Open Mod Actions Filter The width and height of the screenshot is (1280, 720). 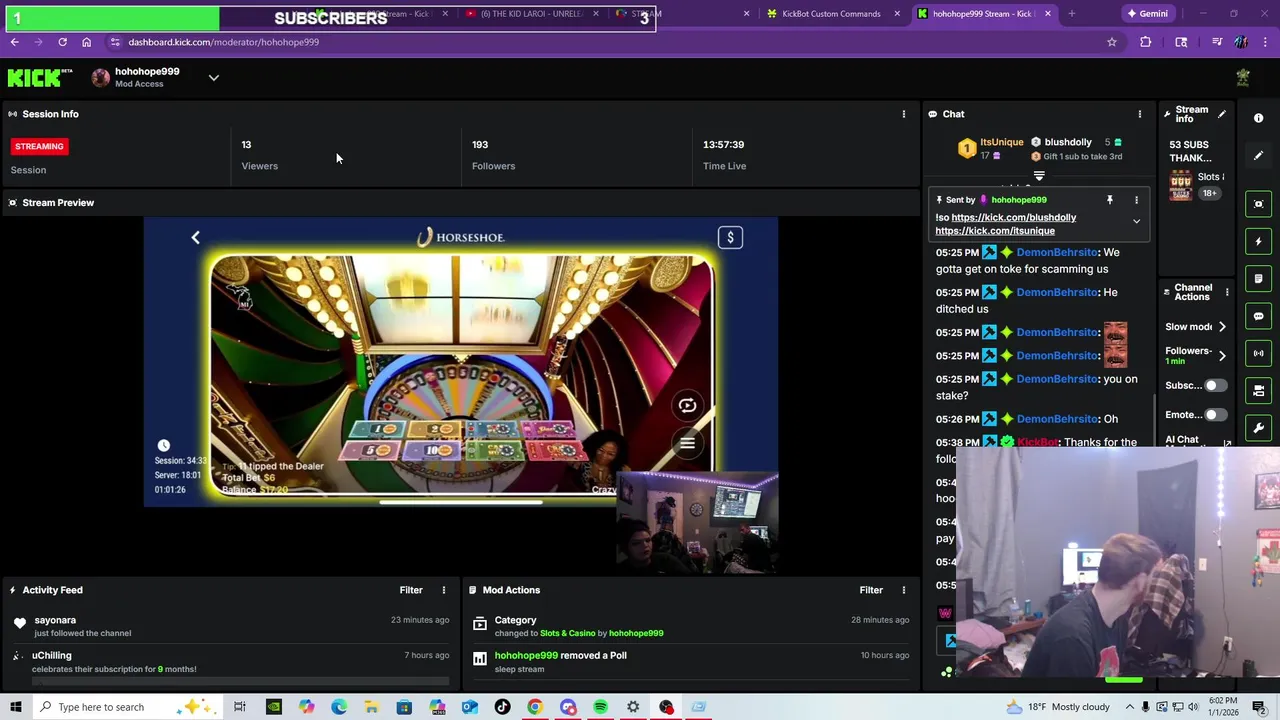(871, 590)
